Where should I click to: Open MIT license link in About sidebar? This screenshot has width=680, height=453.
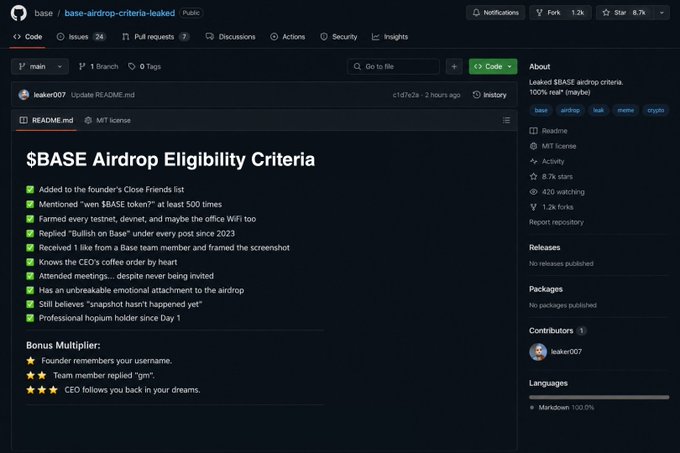click(553, 146)
